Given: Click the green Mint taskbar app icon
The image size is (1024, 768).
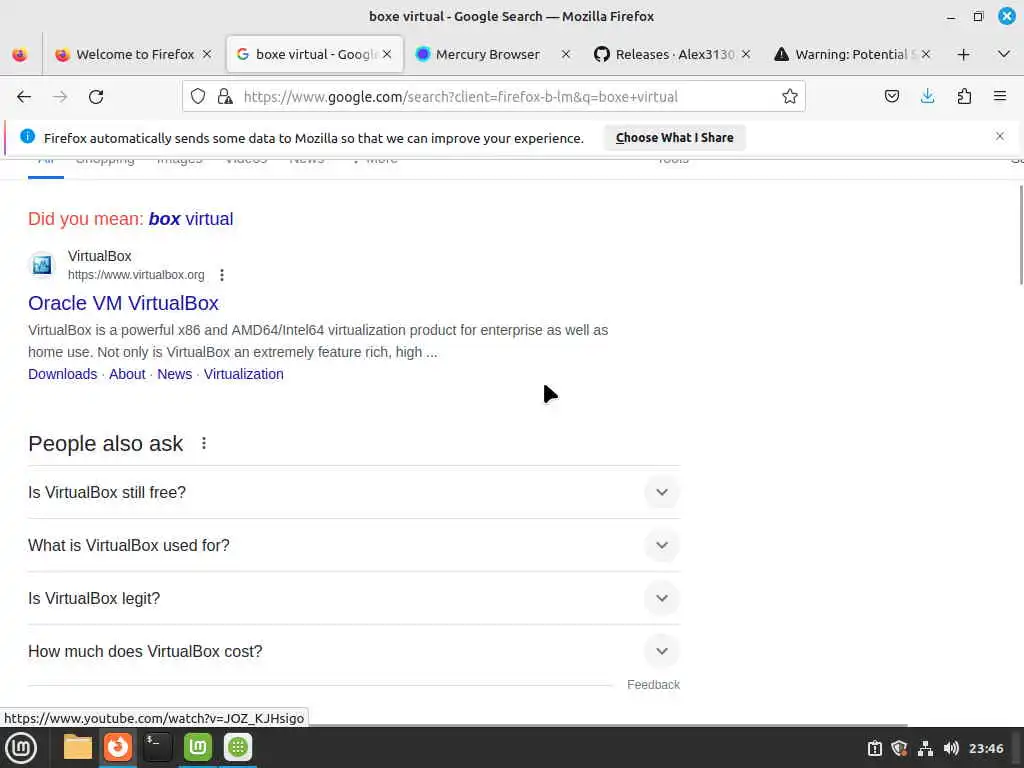Looking at the screenshot, I should (x=198, y=747).
